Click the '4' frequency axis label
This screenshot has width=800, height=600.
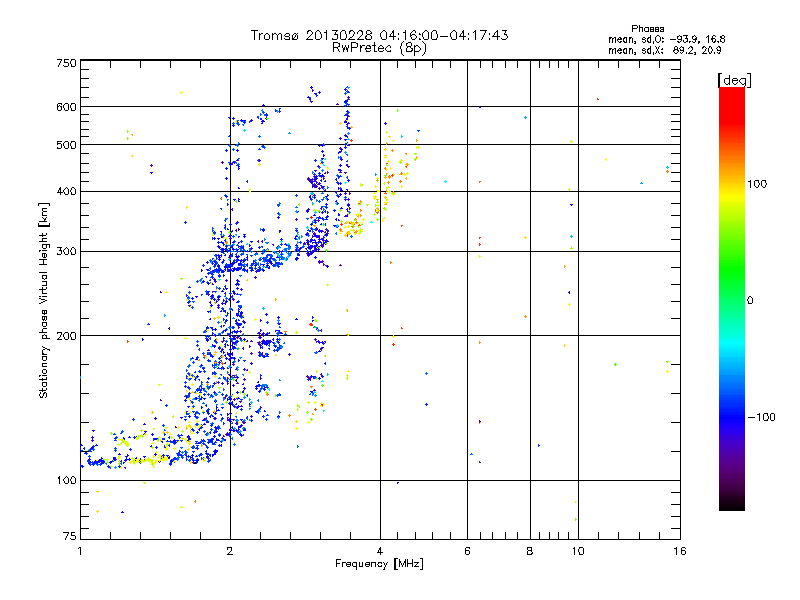coord(380,551)
